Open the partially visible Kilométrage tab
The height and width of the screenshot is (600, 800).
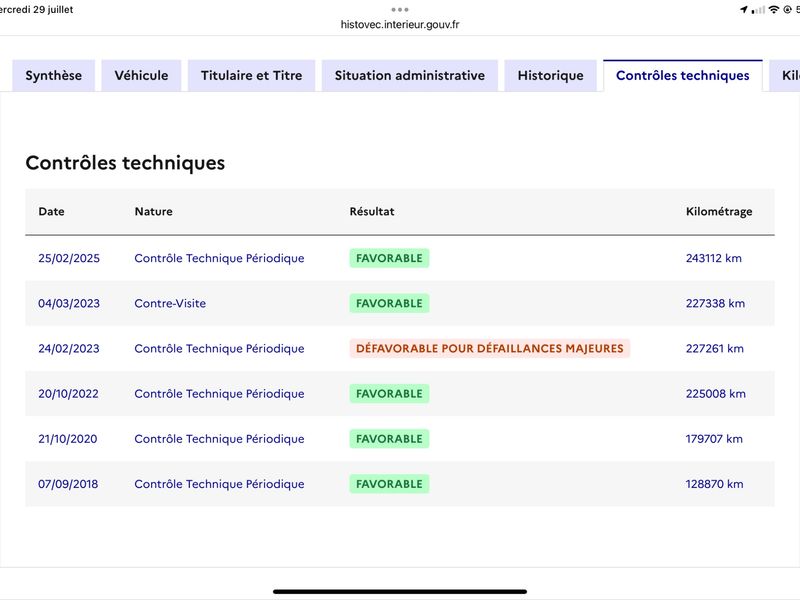pyautogui.click(x=785, y=76)
